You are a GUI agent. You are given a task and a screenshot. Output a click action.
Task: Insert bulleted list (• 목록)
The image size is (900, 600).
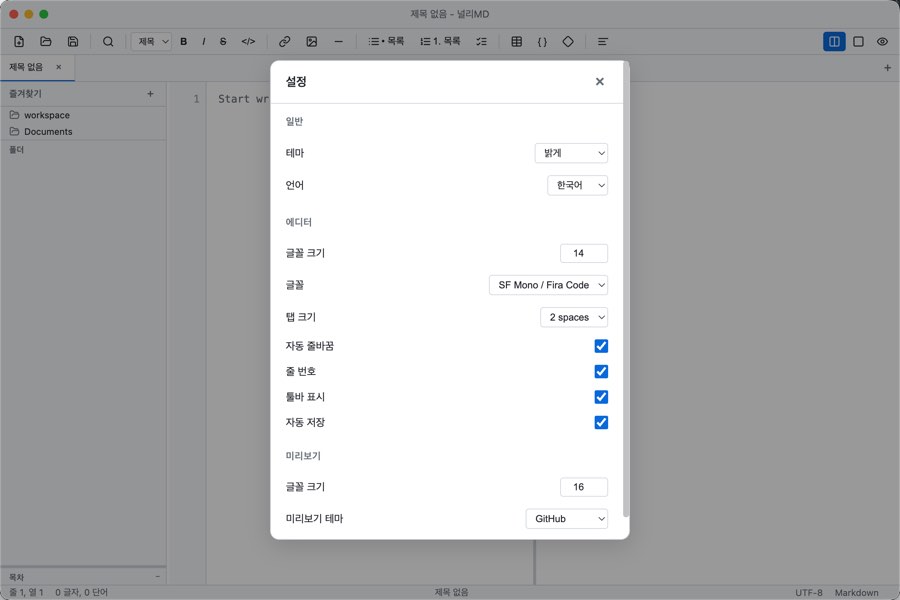coord(386,41)
